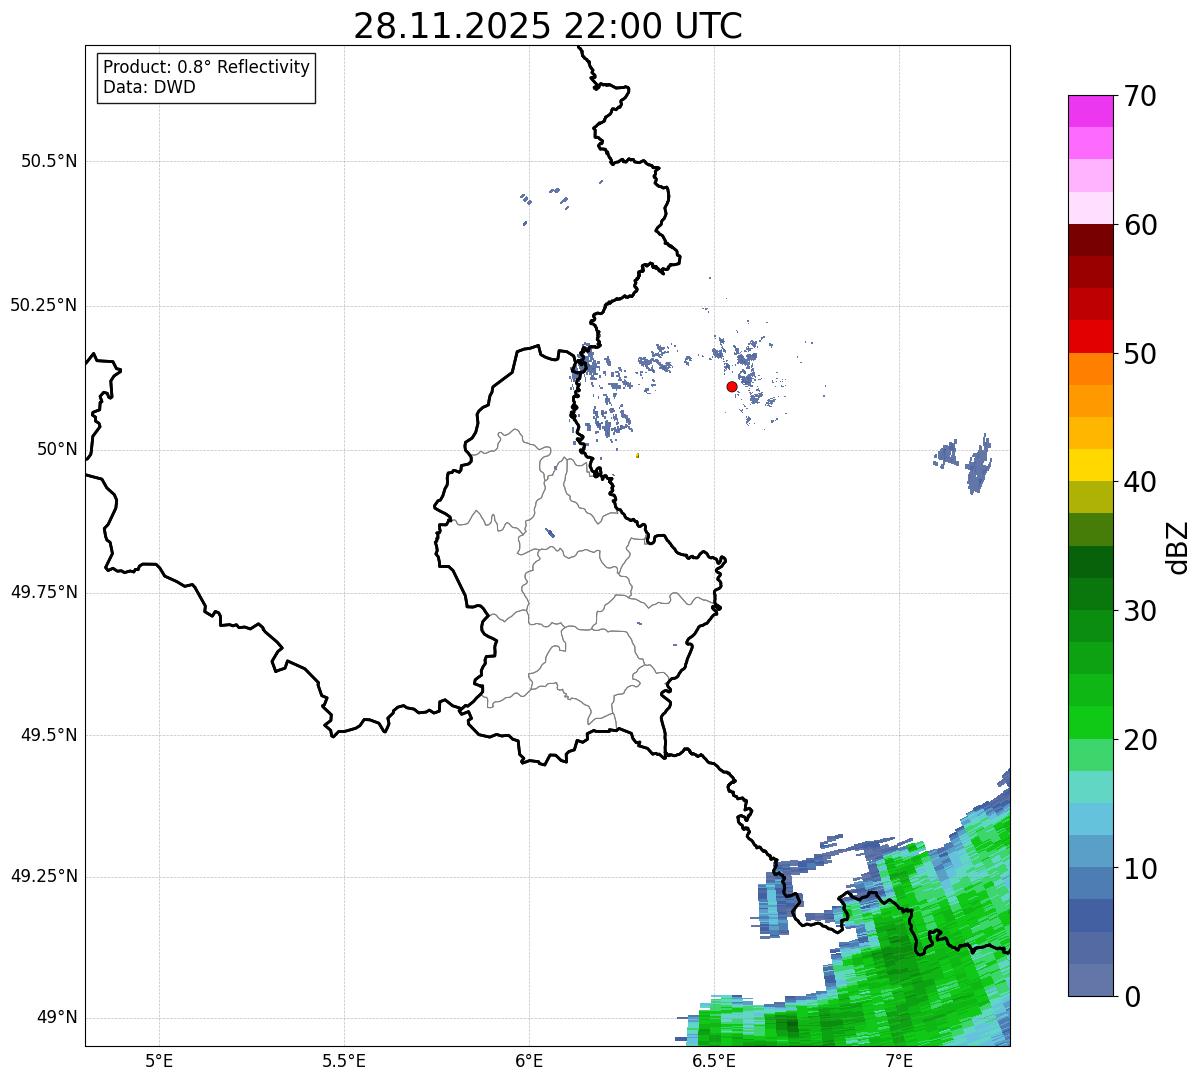Click the longitude label 6.5°E
This screenshot has width=1202, height=1081.
[x=714, y=1060]
